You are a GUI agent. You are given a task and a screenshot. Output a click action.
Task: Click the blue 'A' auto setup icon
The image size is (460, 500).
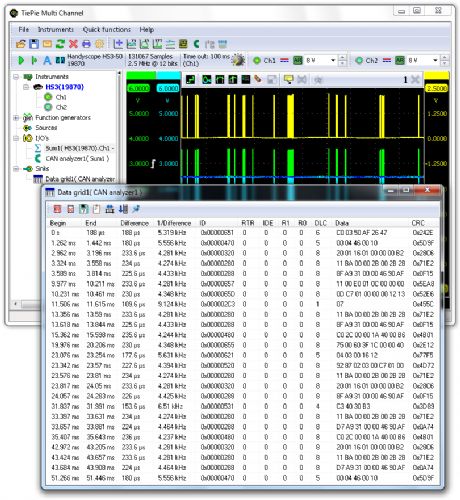[x=47, y=60]
